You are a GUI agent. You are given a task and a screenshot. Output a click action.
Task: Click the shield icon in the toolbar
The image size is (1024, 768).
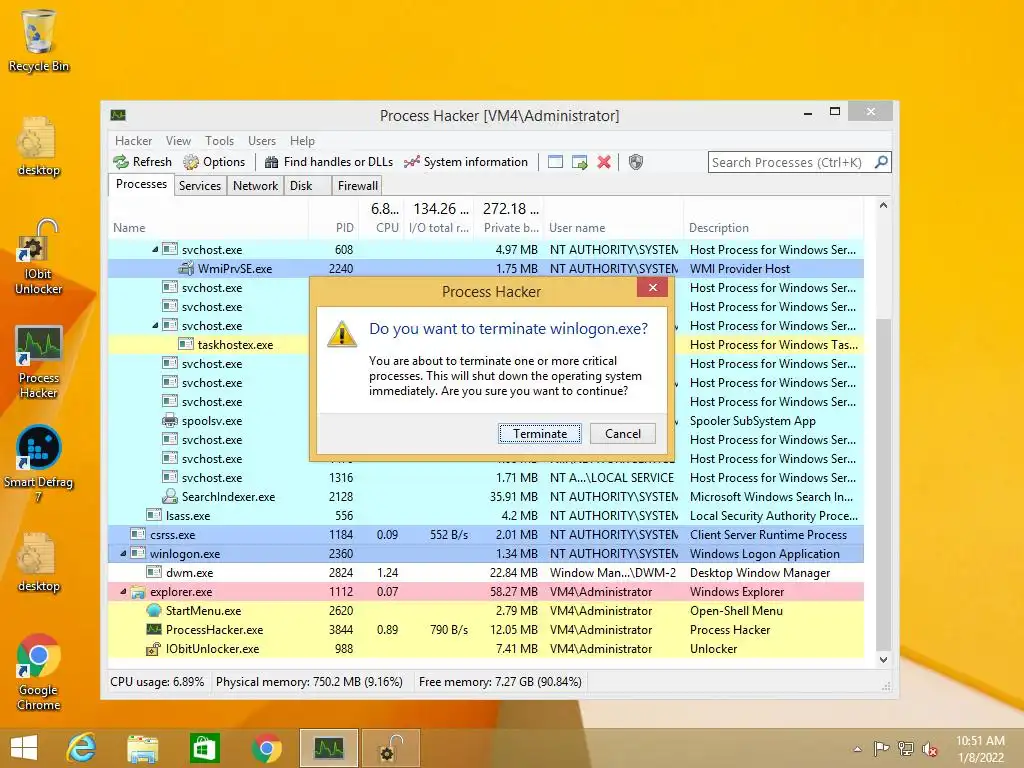coord(635,162)
